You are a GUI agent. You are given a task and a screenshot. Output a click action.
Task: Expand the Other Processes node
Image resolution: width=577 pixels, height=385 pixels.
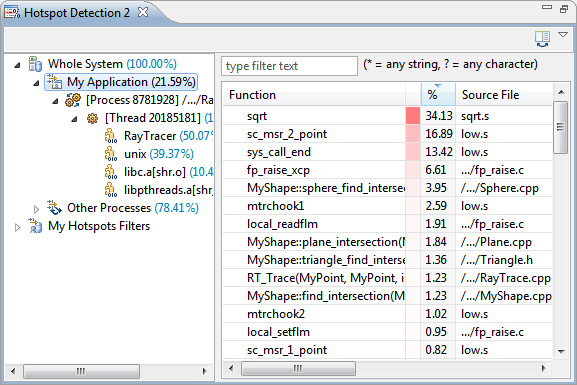(x=36, y=209)
